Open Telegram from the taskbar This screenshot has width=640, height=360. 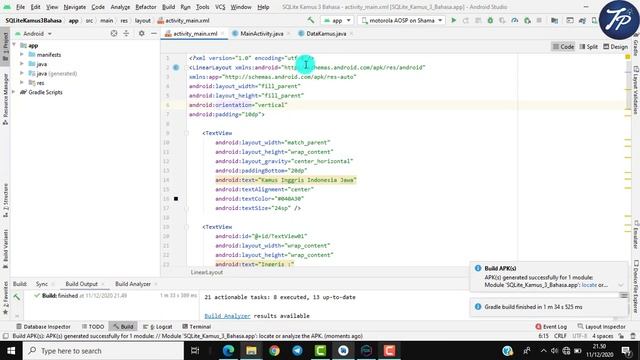pyautogui.click(x=297, y=351)
